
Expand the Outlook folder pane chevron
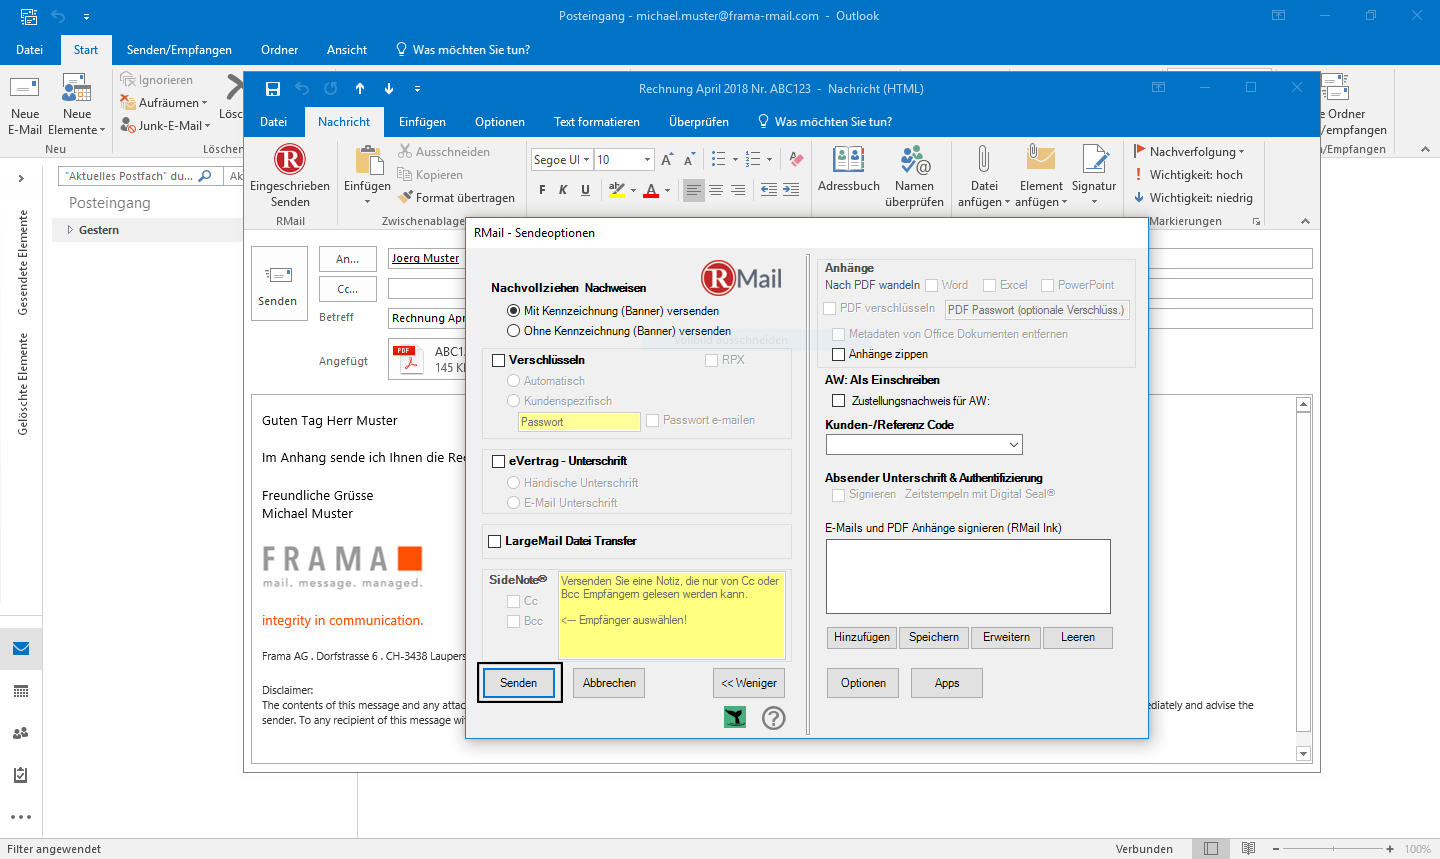pos(21,178)
